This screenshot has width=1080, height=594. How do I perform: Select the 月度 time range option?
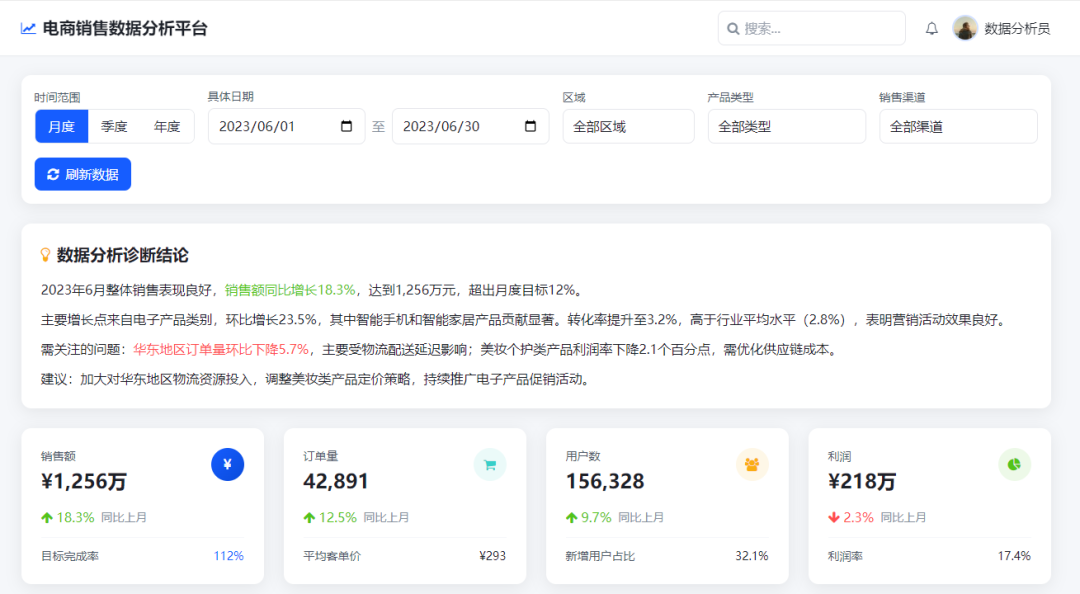click(x=62, y=127)
